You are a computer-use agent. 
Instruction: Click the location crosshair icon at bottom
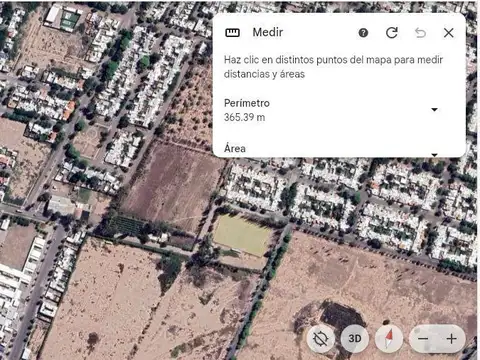coord(320,339)
